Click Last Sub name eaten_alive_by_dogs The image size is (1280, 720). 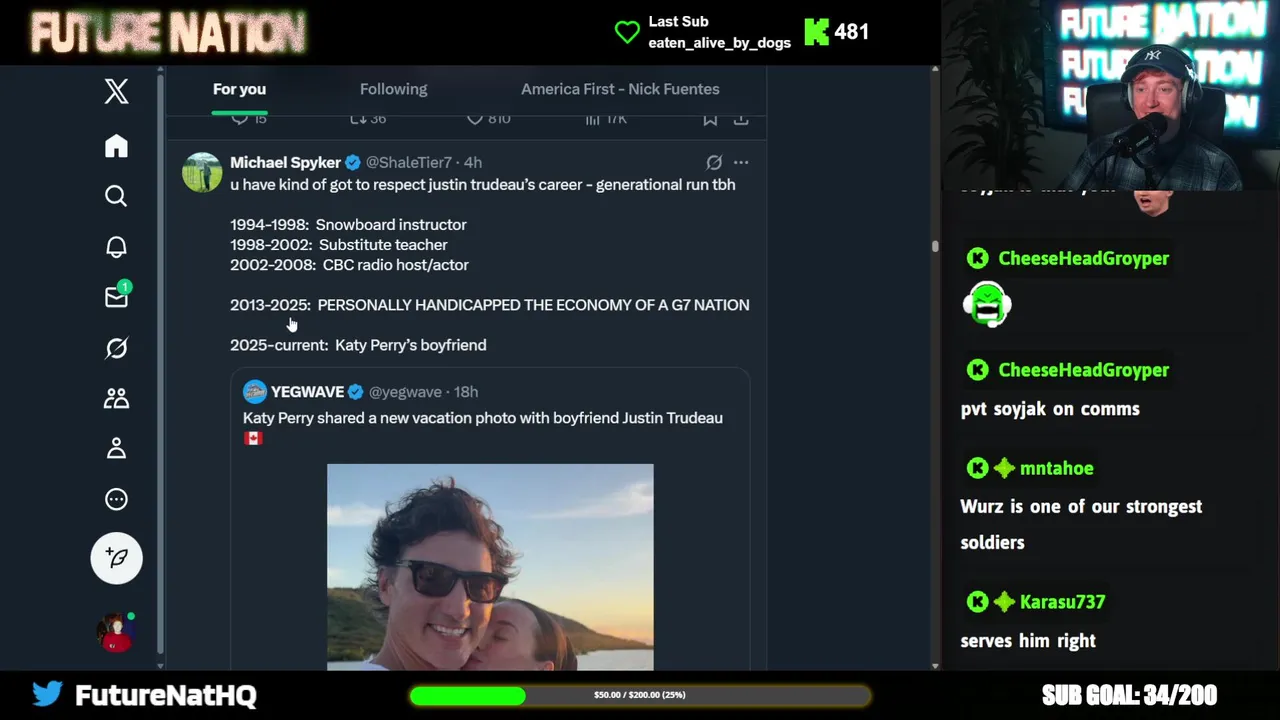[x=719, y=42]
